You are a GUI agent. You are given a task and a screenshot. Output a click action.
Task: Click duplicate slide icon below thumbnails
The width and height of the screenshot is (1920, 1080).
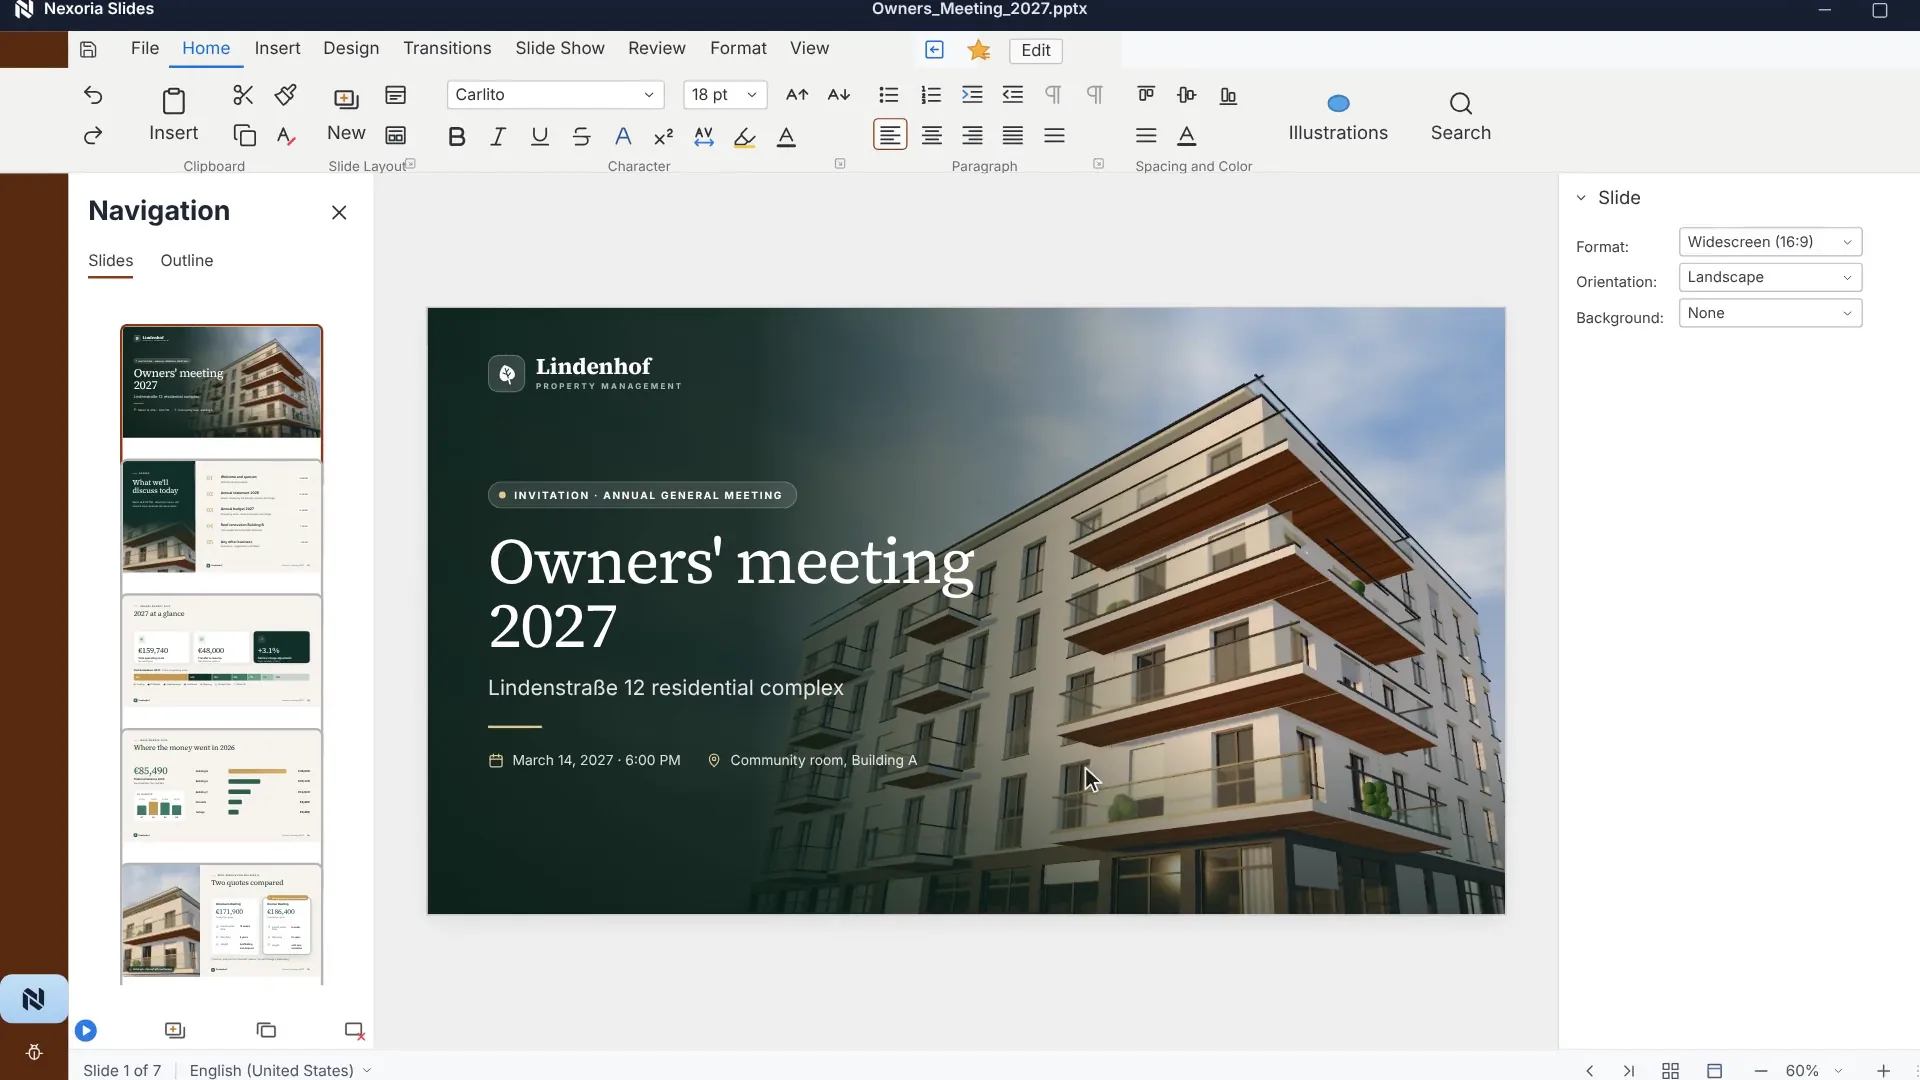pyautogui.click(x=266, y=1030)
